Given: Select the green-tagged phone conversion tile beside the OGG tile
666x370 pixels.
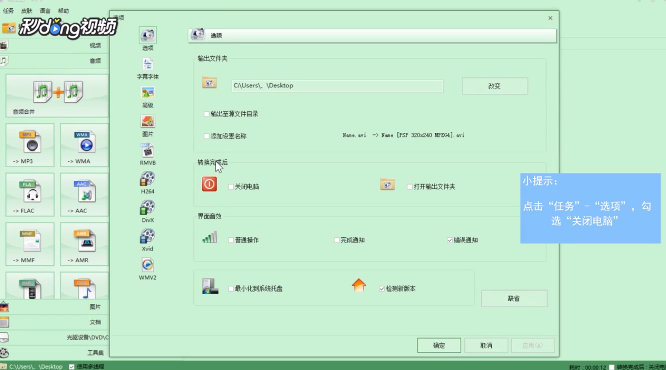Looking at the screenshot, I should point(30,286).
